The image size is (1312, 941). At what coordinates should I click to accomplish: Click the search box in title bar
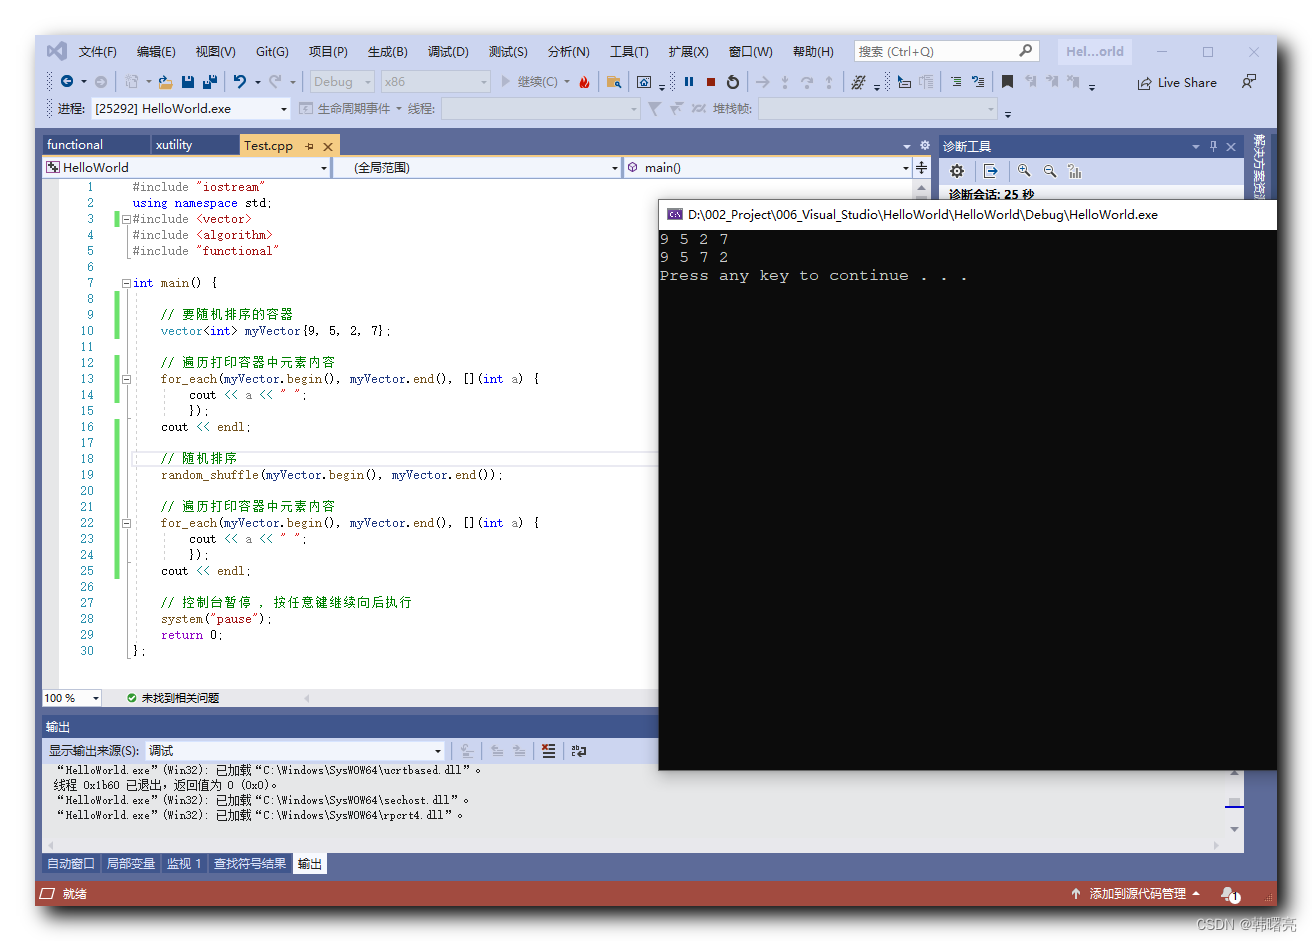point(946,51)
